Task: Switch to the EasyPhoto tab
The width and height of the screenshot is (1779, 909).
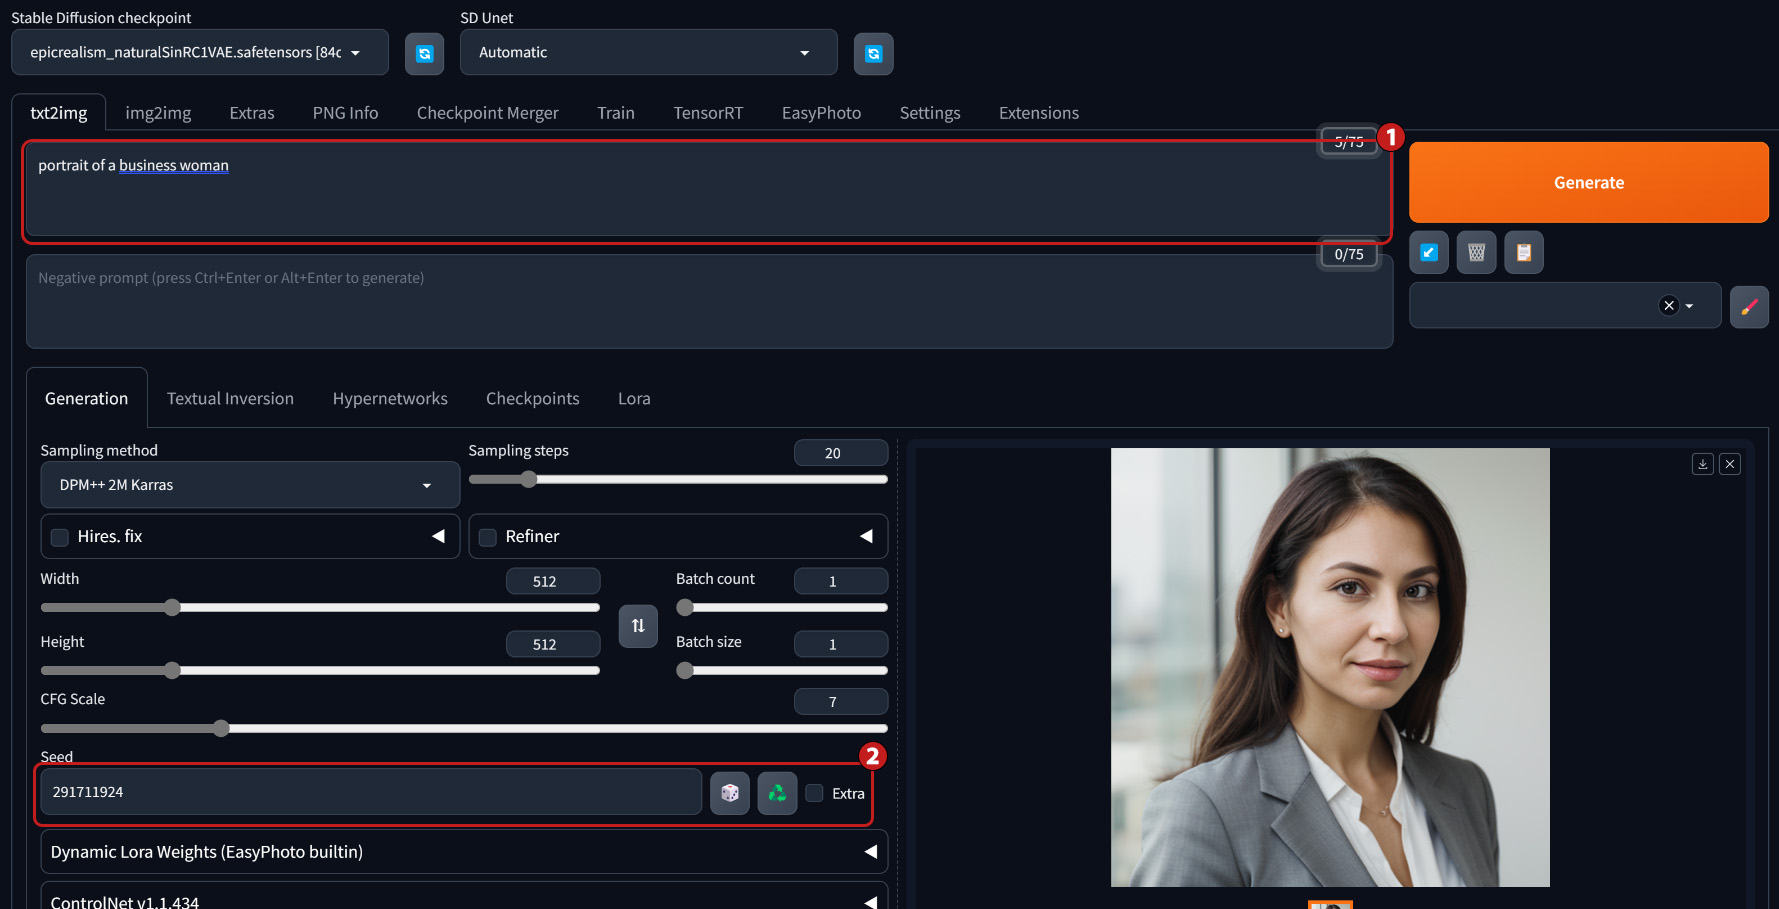Action: coord(821,113)
